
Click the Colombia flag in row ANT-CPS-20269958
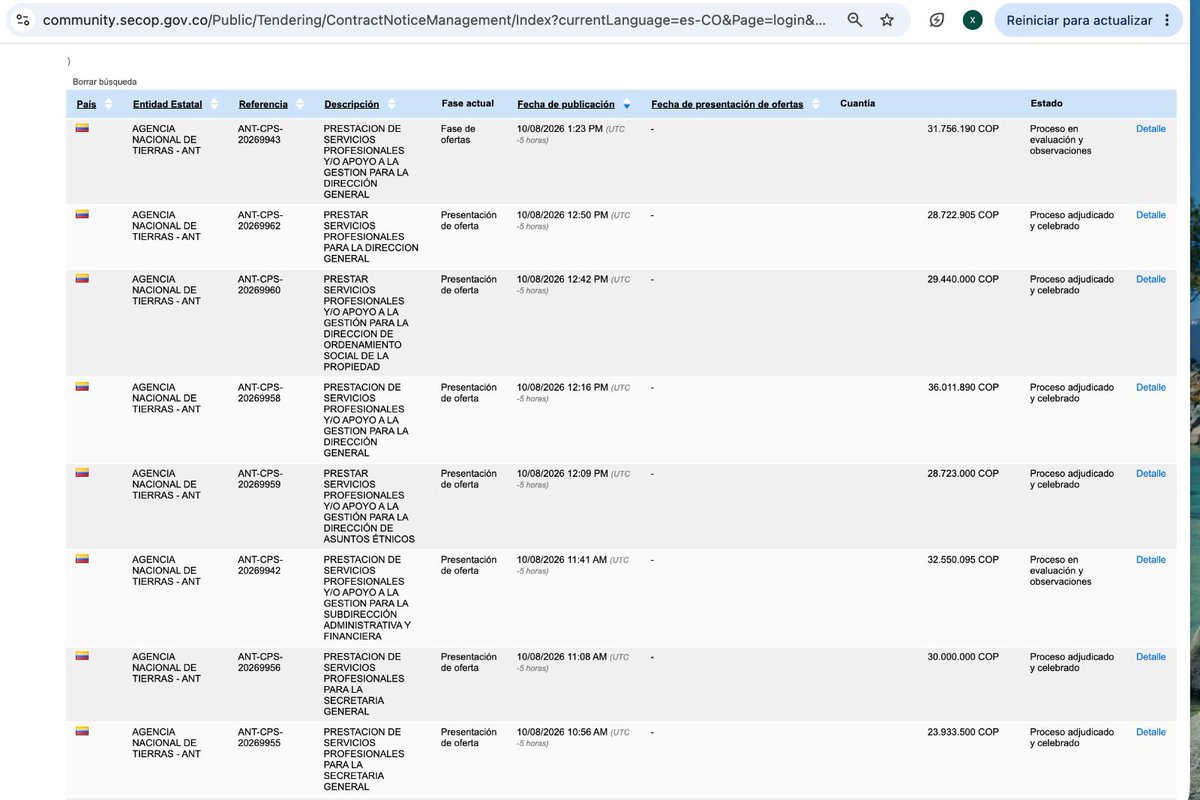tap(82, 386)
